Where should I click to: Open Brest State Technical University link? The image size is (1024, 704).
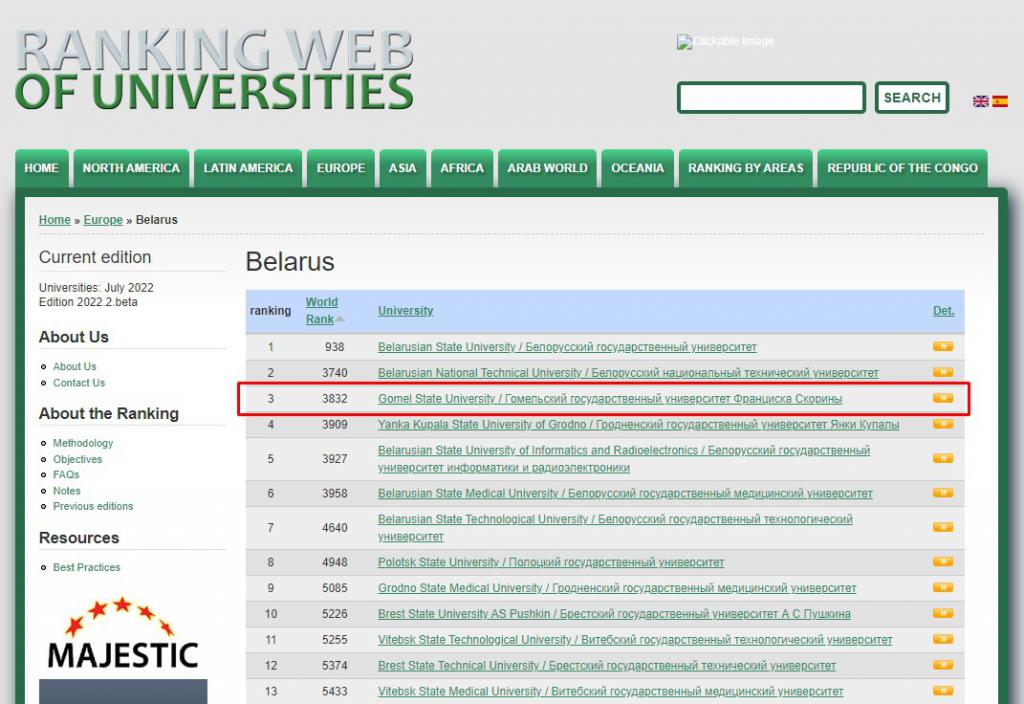click(x=607, y=665)
